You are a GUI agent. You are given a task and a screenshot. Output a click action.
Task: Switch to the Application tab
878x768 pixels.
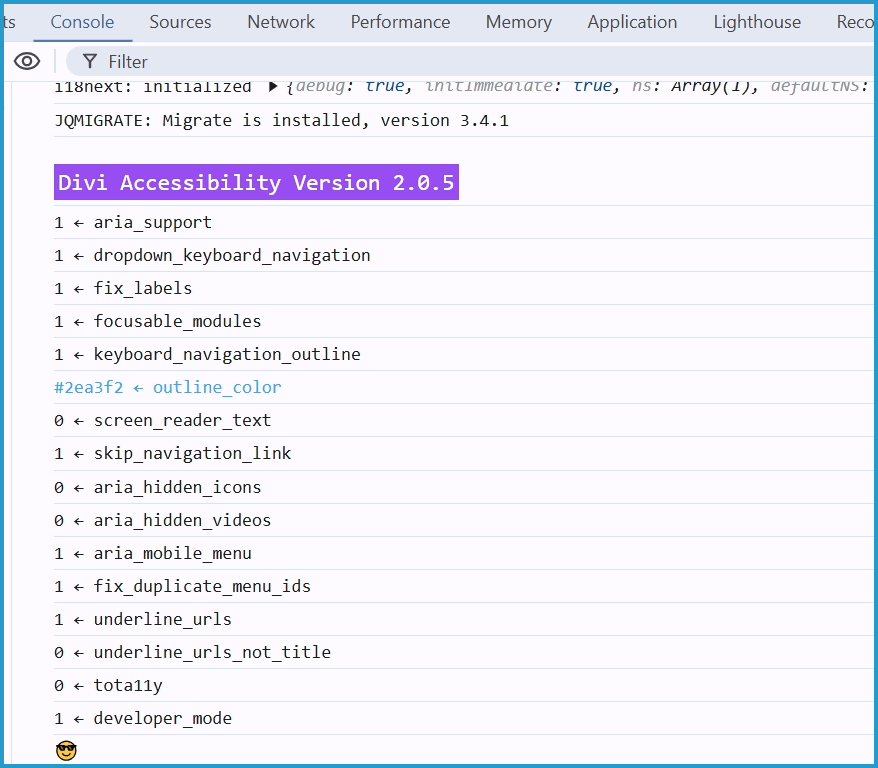pos(632,22)
